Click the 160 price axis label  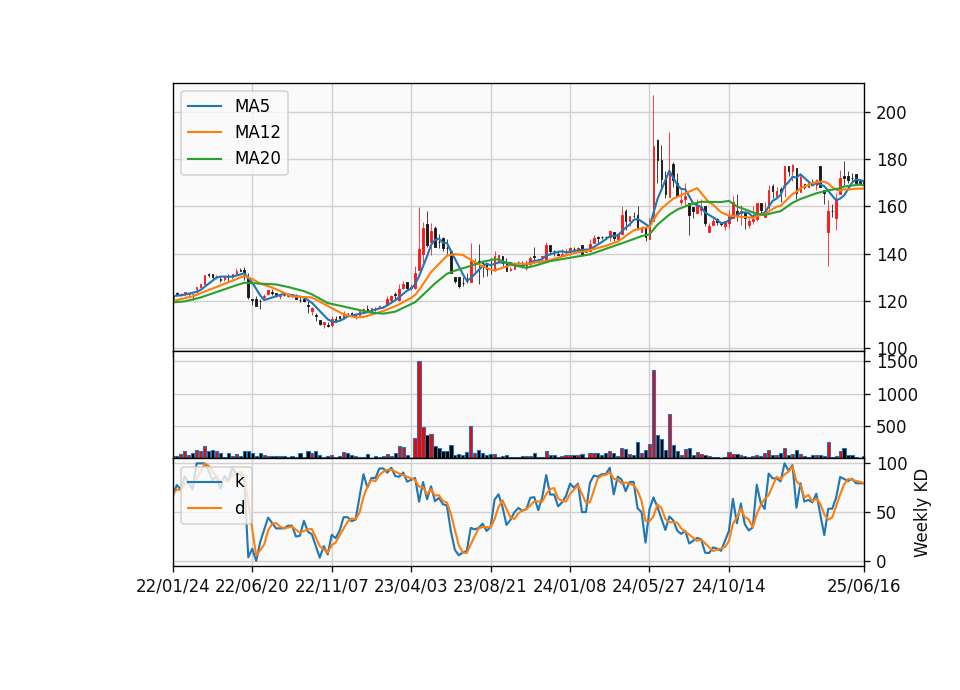(891, 207)
